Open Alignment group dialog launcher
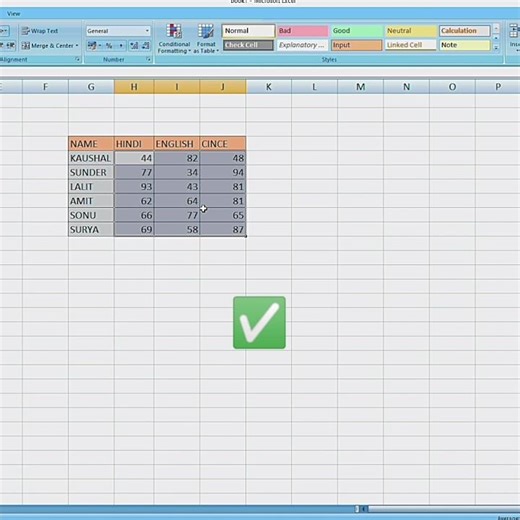The image size is (520, 520). coord(78,59)
